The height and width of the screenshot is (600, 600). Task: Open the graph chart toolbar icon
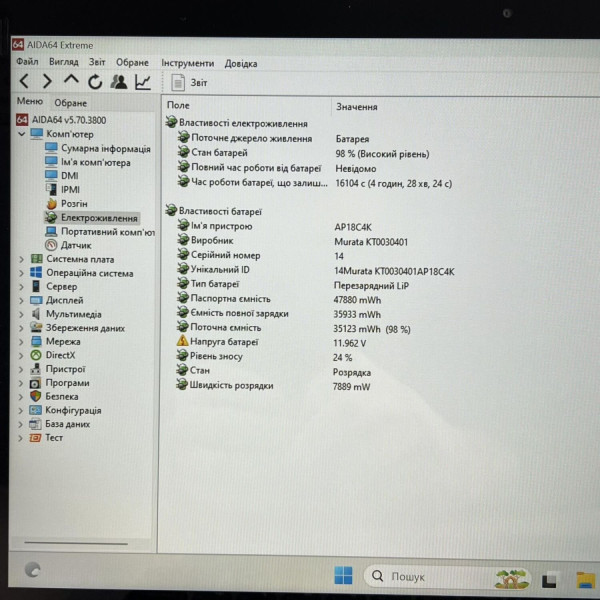pyautogui.click(x=143, y=82)
